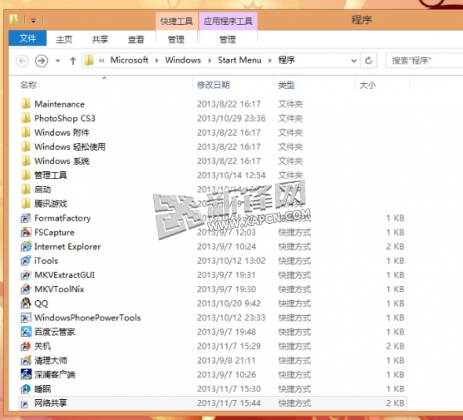Refresh the current folder view
This screenshot has width=463, height=420.
369,61
